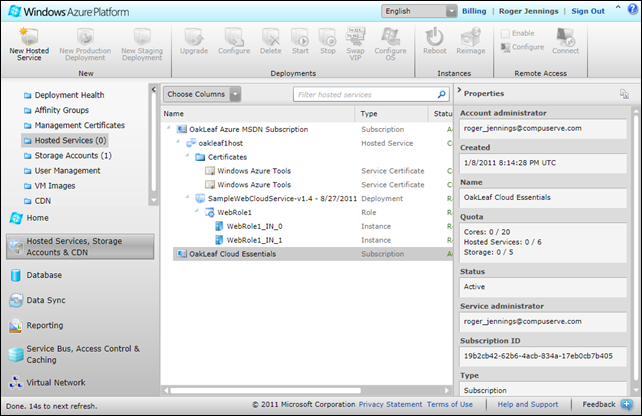
Task: Select Storage Accounts (1) in the tree
Action: [73, 156]
